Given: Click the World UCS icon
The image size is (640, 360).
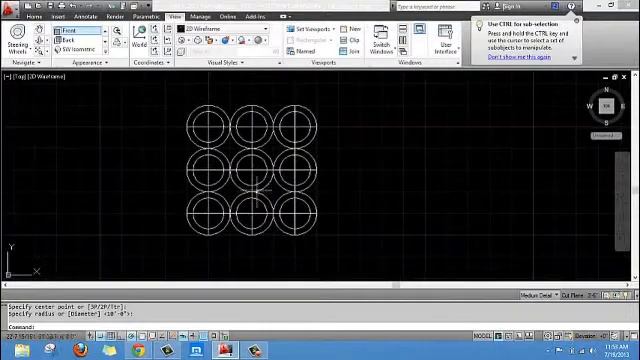Looking at the screenshot, I should [x=139, y=36].
